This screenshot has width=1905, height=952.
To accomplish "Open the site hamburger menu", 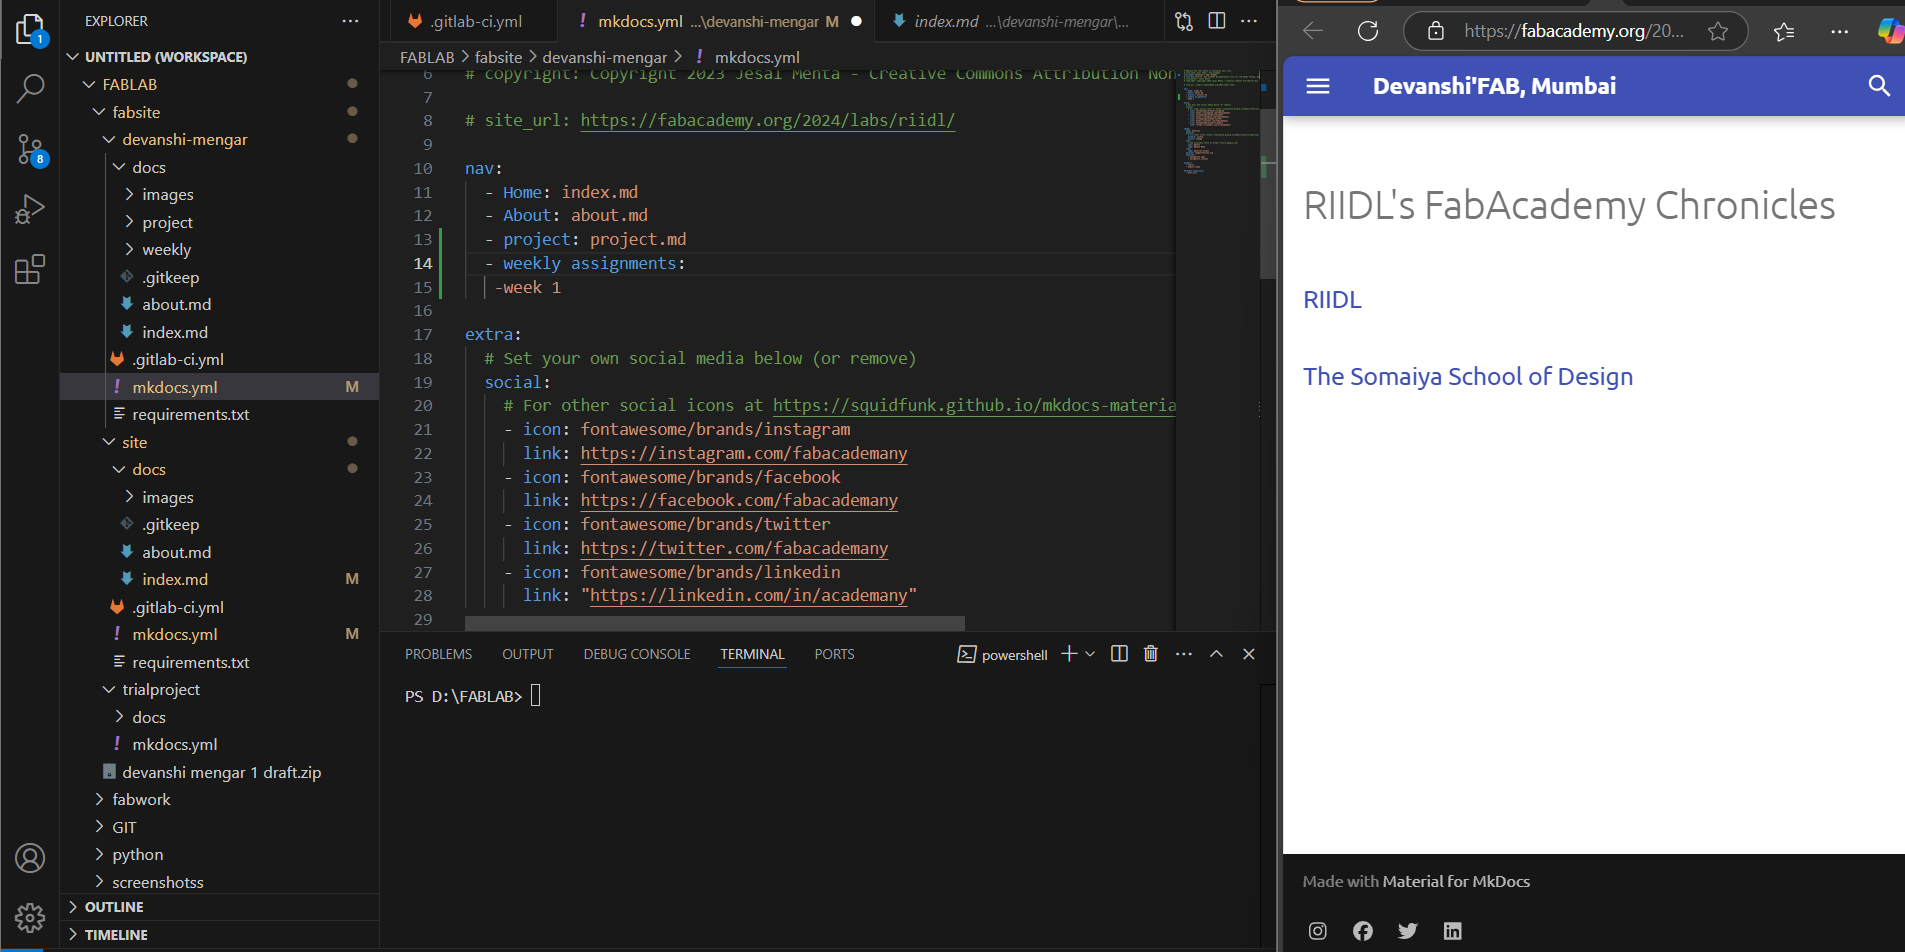I will point(1318,86).
